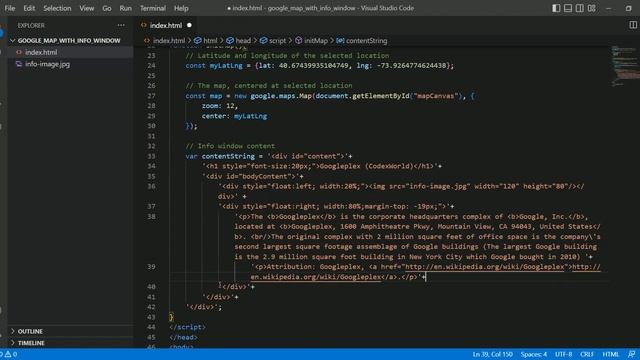
Task: Click the Split Editor icon
Action: 633,25
